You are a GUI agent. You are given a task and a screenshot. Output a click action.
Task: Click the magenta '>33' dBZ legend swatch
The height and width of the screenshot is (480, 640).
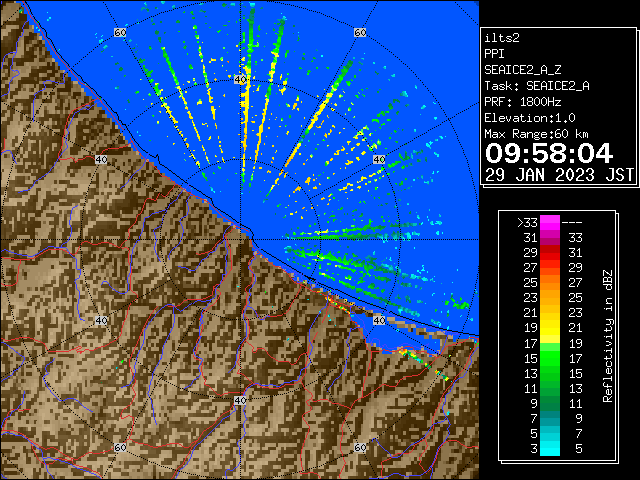click(550, 223)
